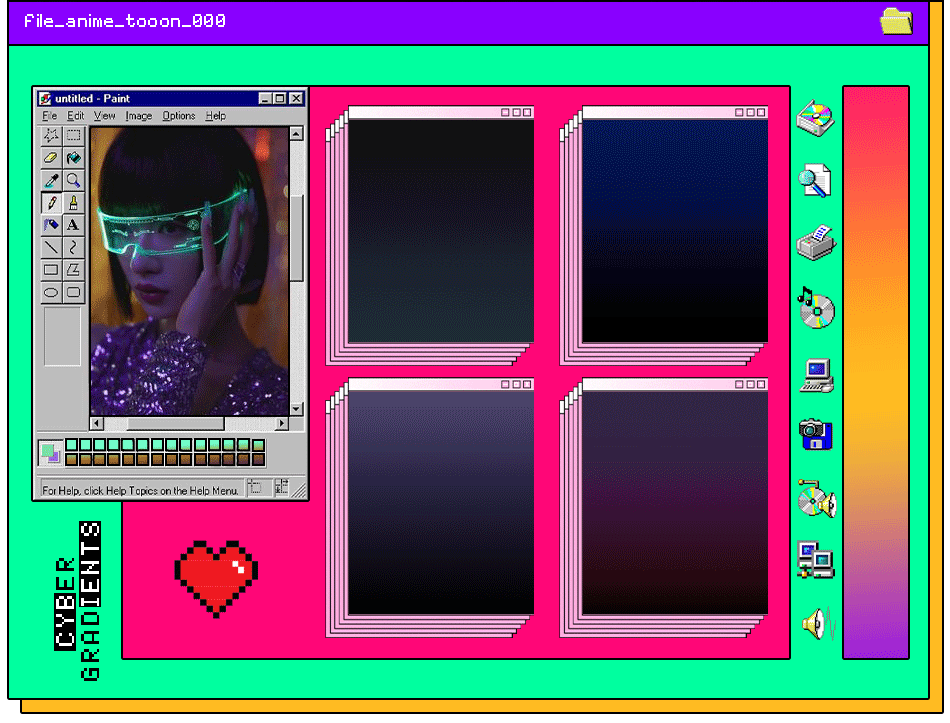The height and width of the screenshot is (723, 950).
Task: Click the speaker volume icon
Action: (x=818, y=623)
